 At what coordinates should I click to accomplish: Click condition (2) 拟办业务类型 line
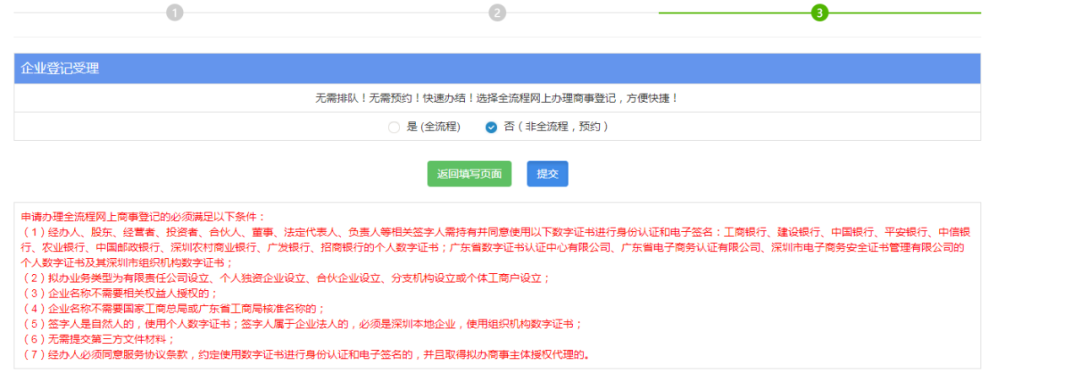(x=285, y=278)
